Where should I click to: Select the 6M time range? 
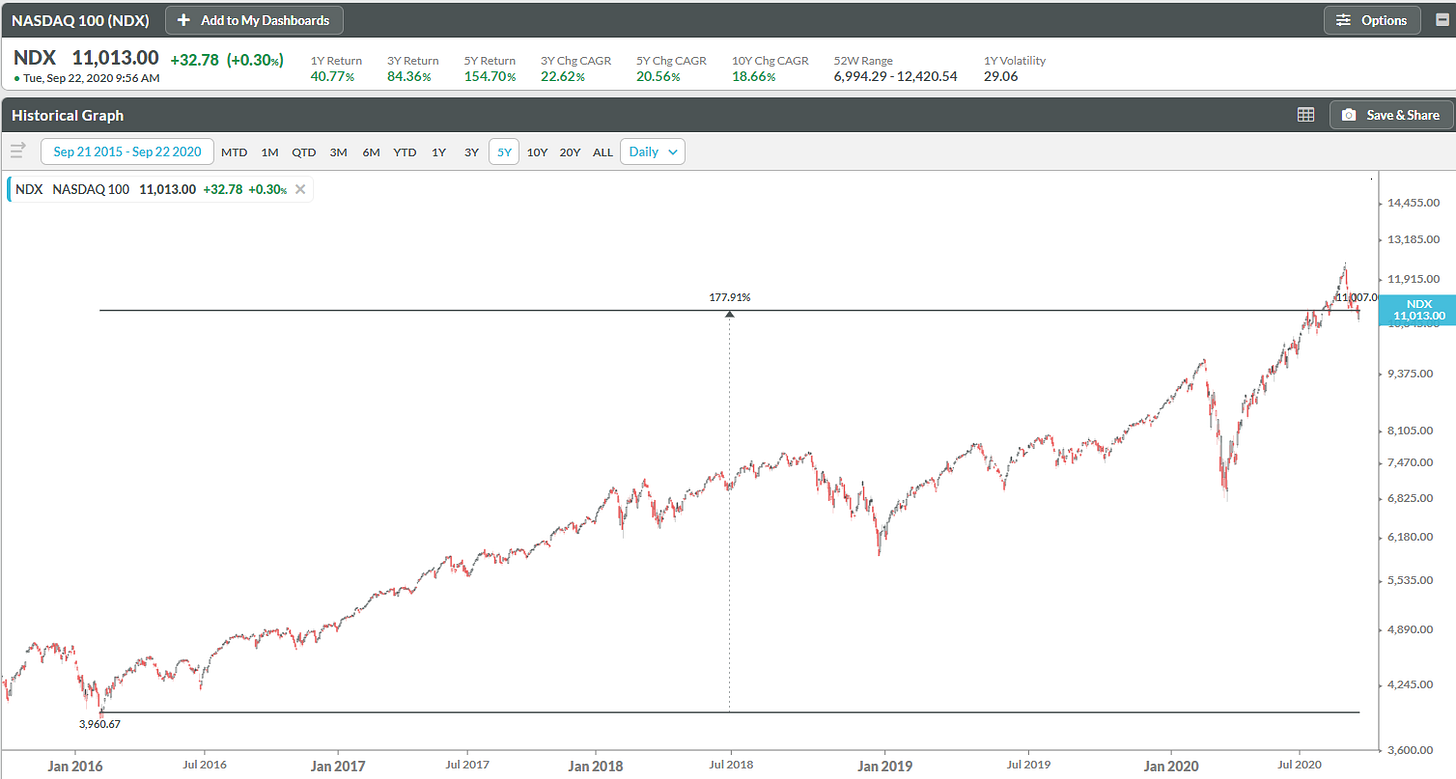(x=371, y=152)
